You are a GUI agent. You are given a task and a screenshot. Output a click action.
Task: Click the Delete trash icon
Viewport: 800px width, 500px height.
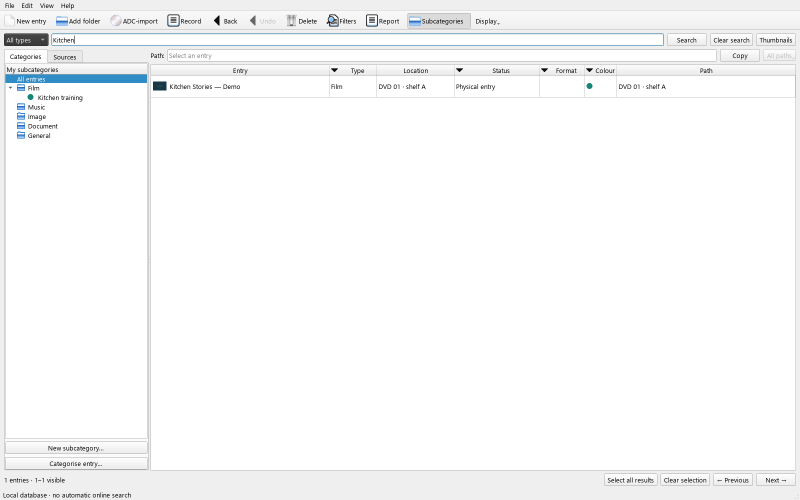click(x=291, y=21)
